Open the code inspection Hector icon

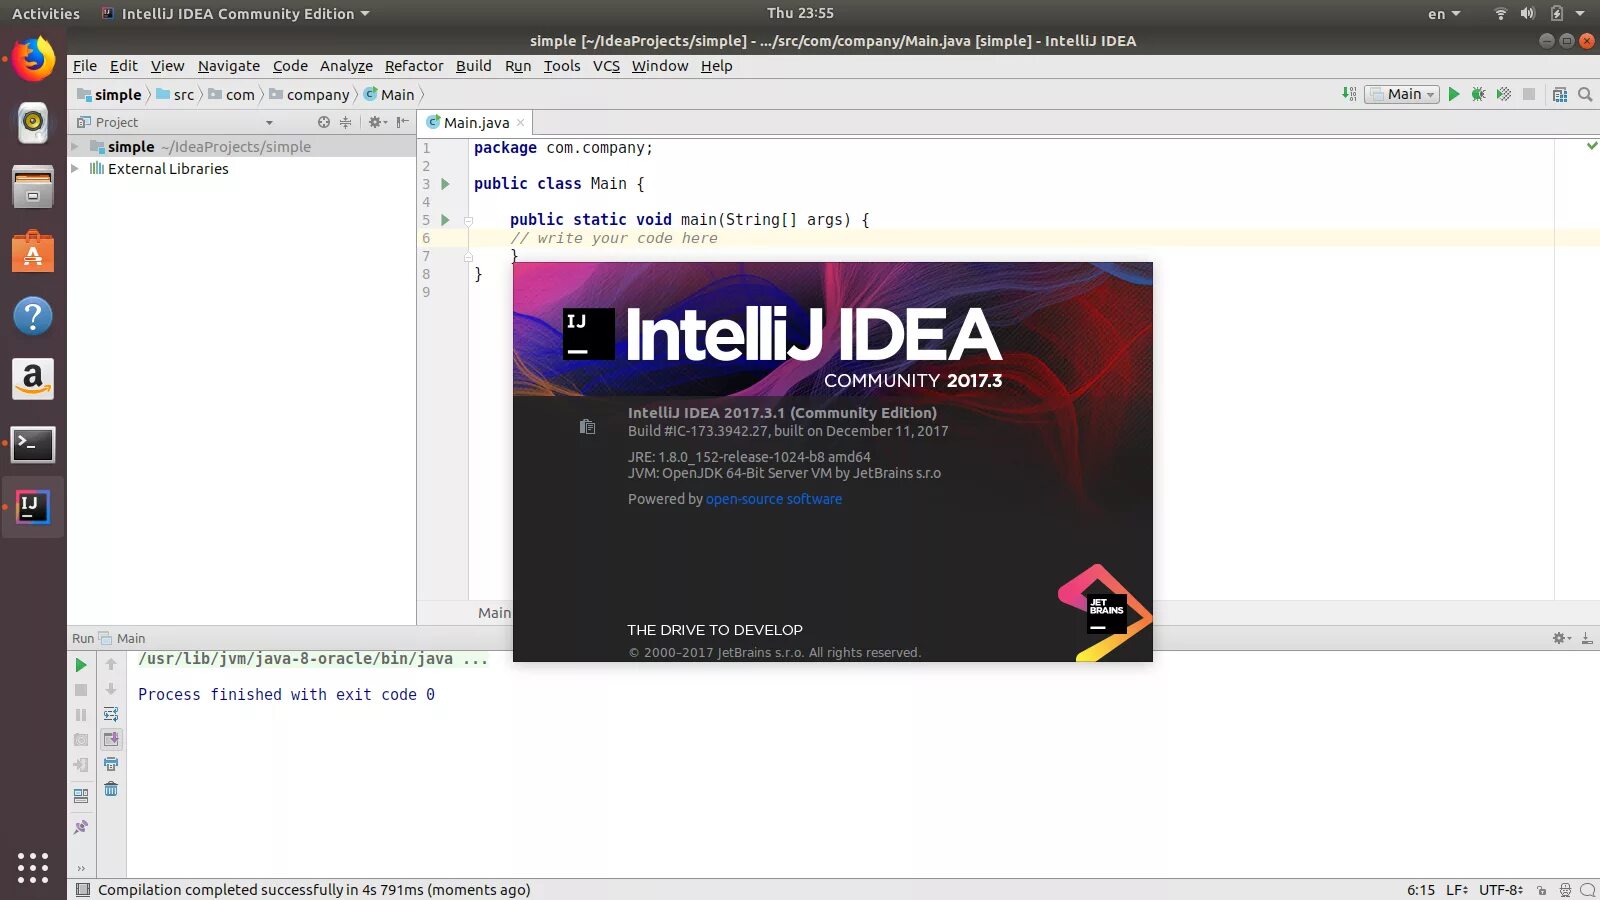(x=1565, y=890)
